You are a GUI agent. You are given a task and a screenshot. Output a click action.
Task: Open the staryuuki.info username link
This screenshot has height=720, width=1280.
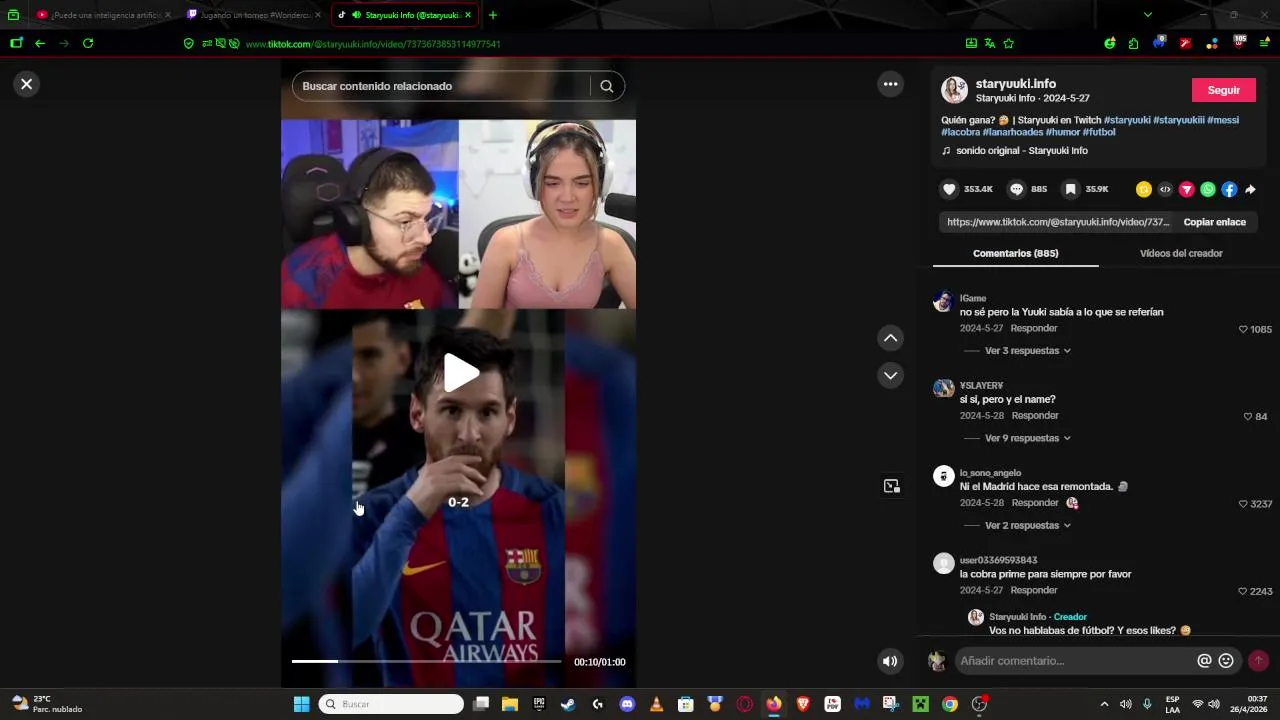click(x=1016, y=84)
